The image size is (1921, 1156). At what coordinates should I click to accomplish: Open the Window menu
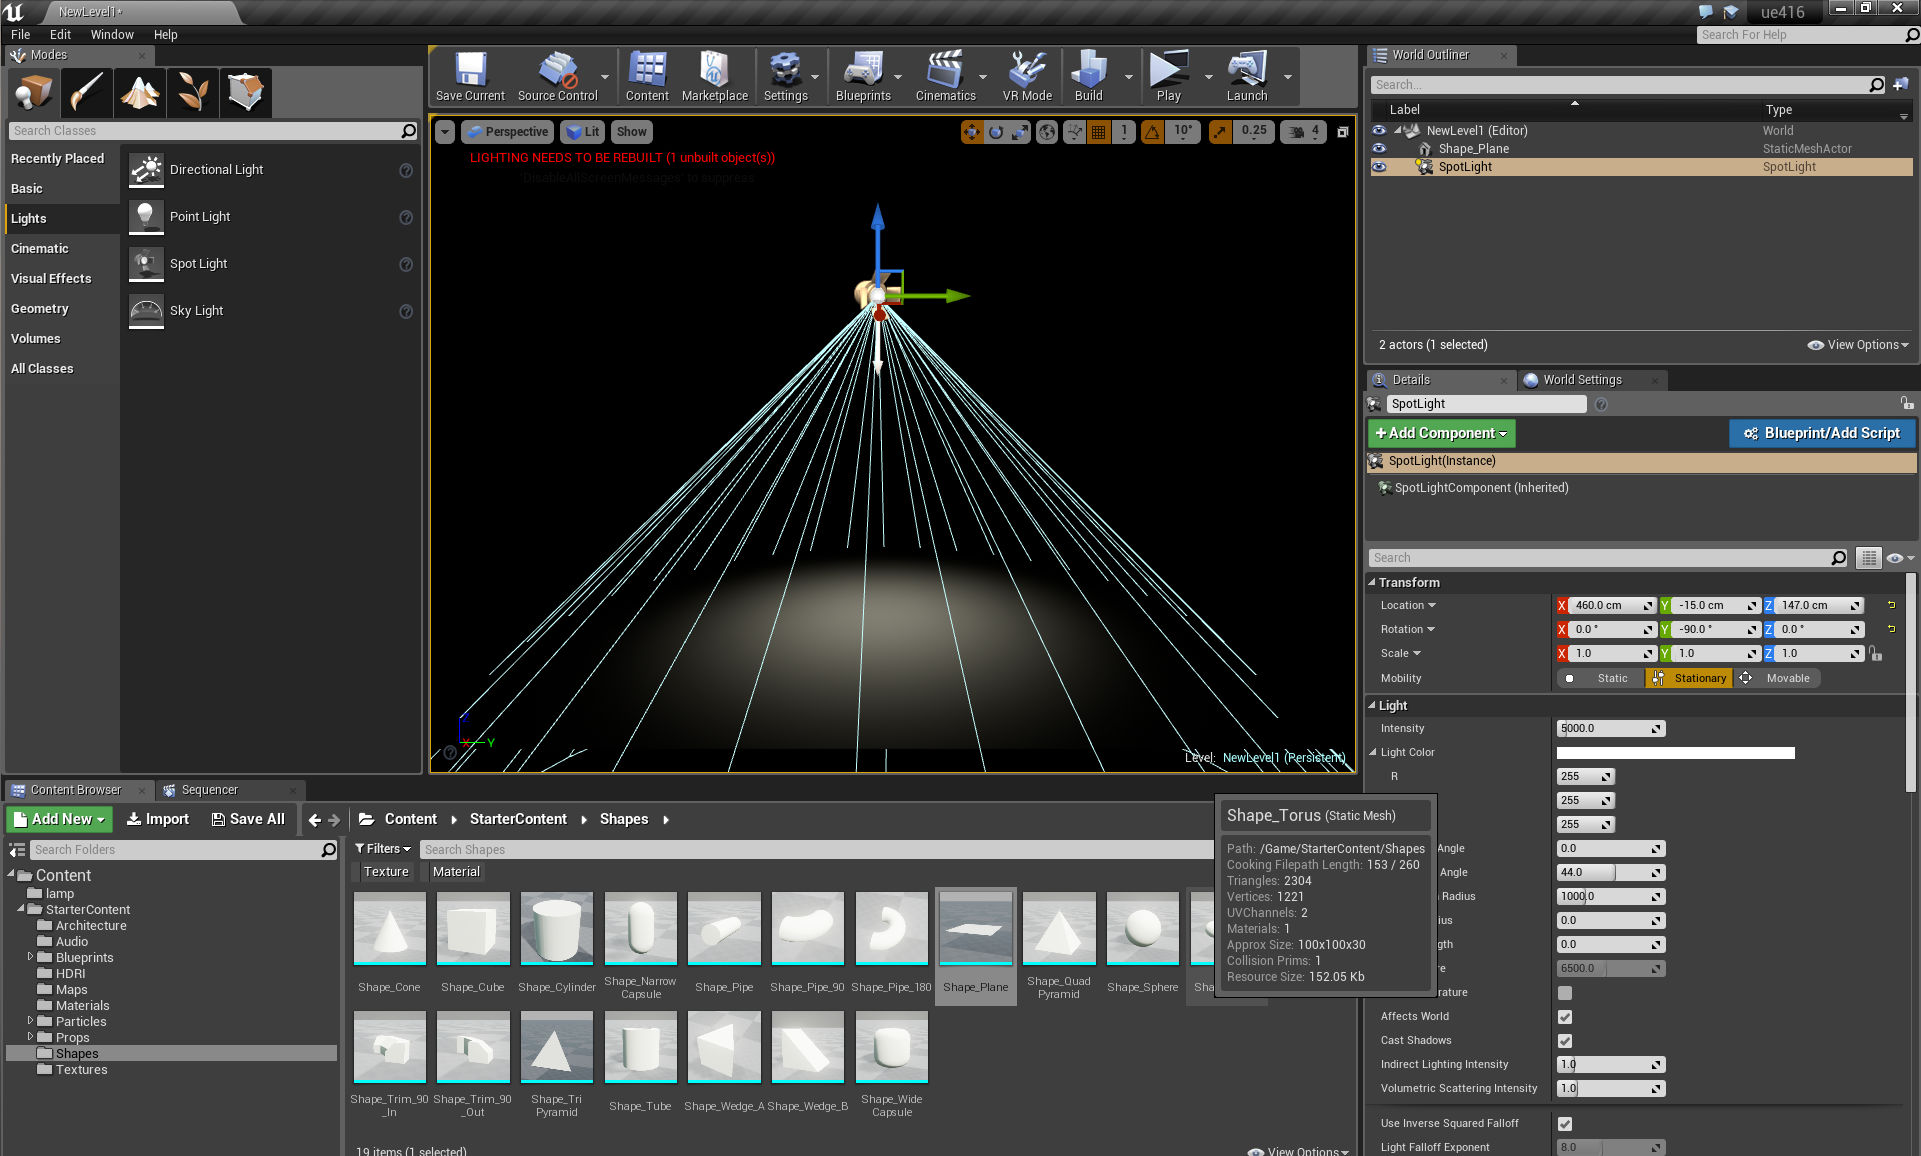pyautogui.click(x=112, y=34)
